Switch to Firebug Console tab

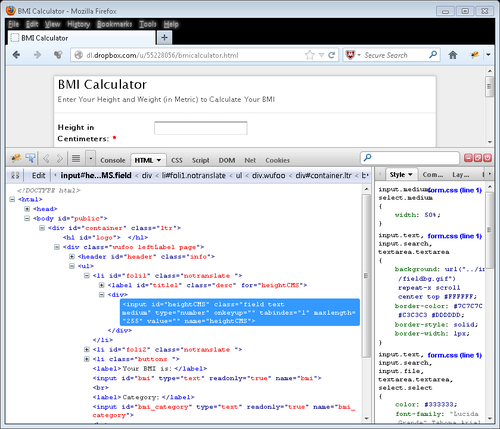113,160
